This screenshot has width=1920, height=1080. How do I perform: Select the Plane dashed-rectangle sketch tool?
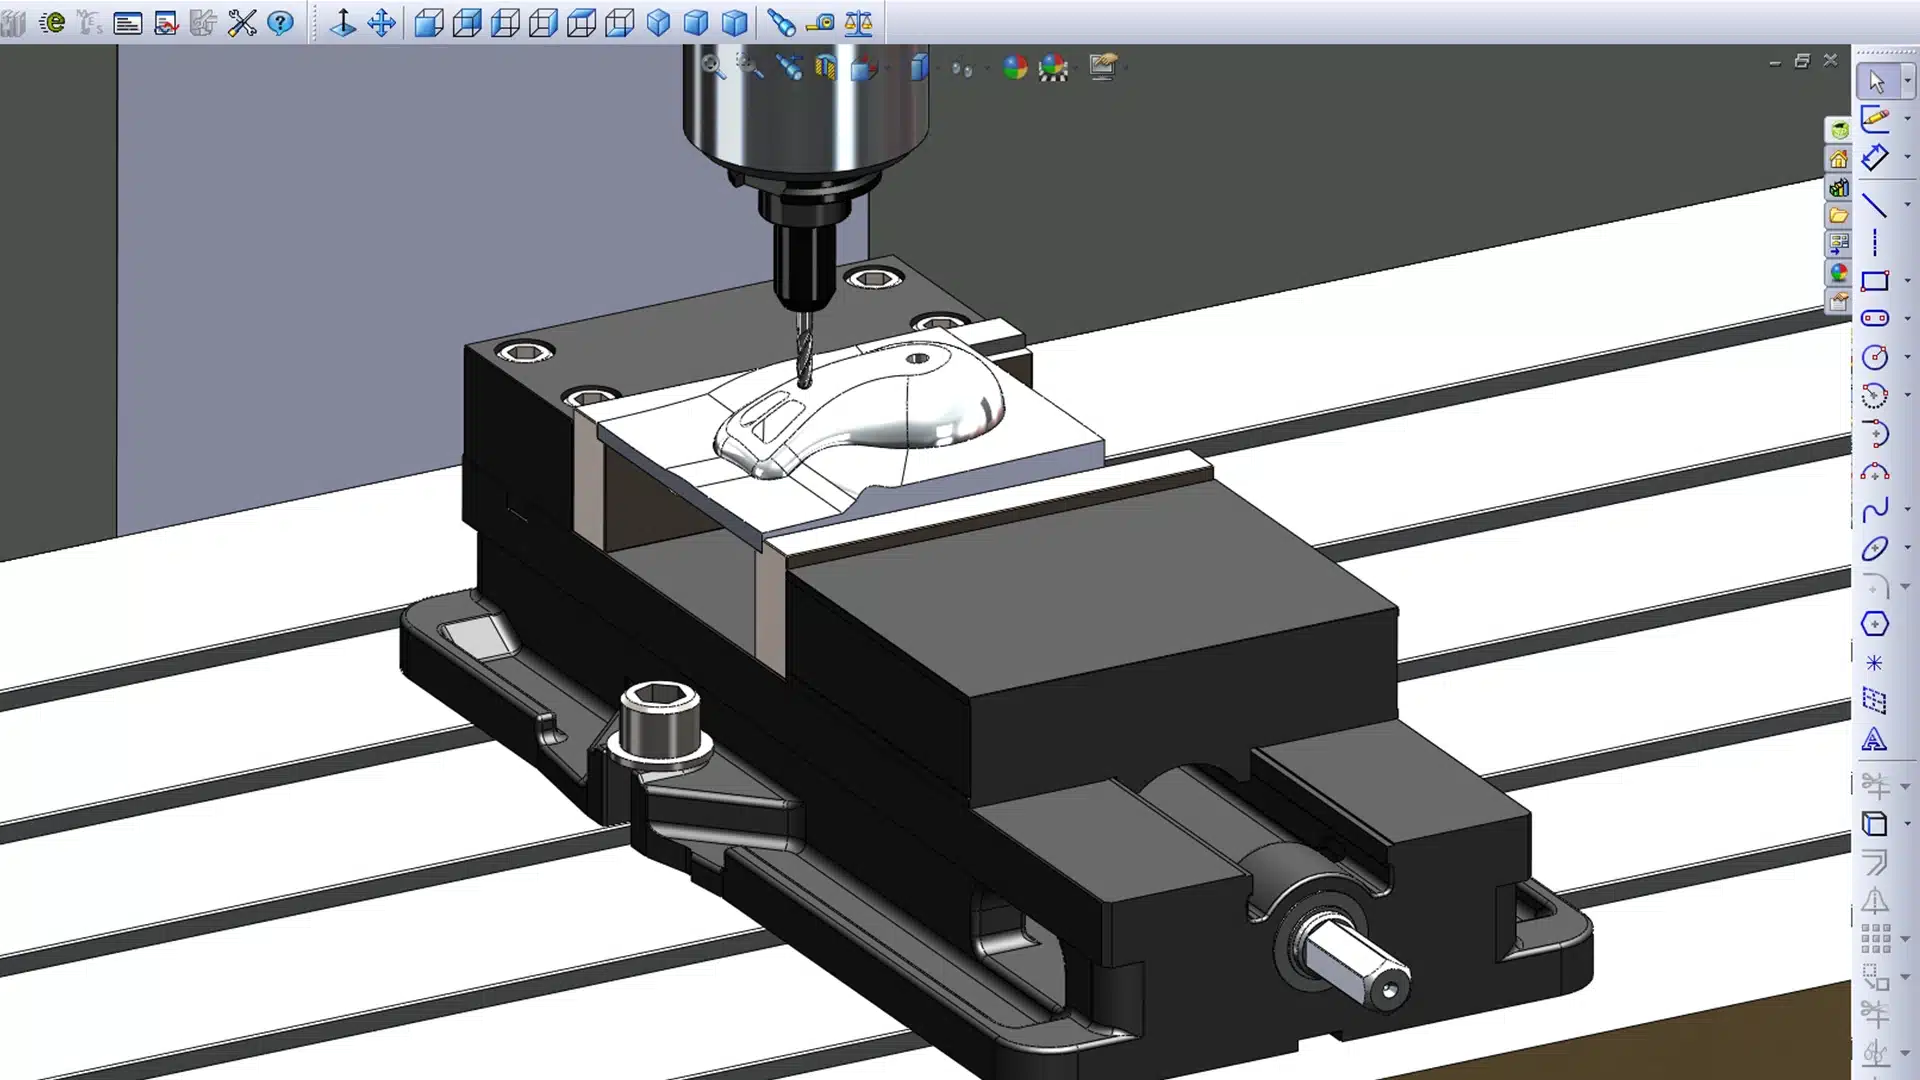1875,701
